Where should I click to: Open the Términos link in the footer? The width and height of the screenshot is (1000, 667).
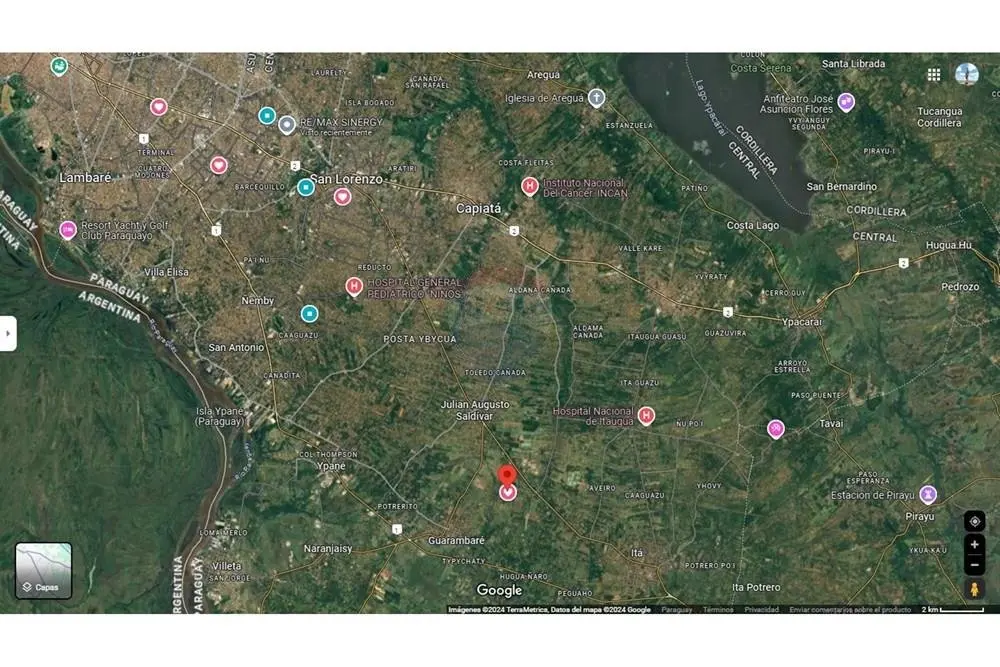pyautogui.click(x=718, y=610)
